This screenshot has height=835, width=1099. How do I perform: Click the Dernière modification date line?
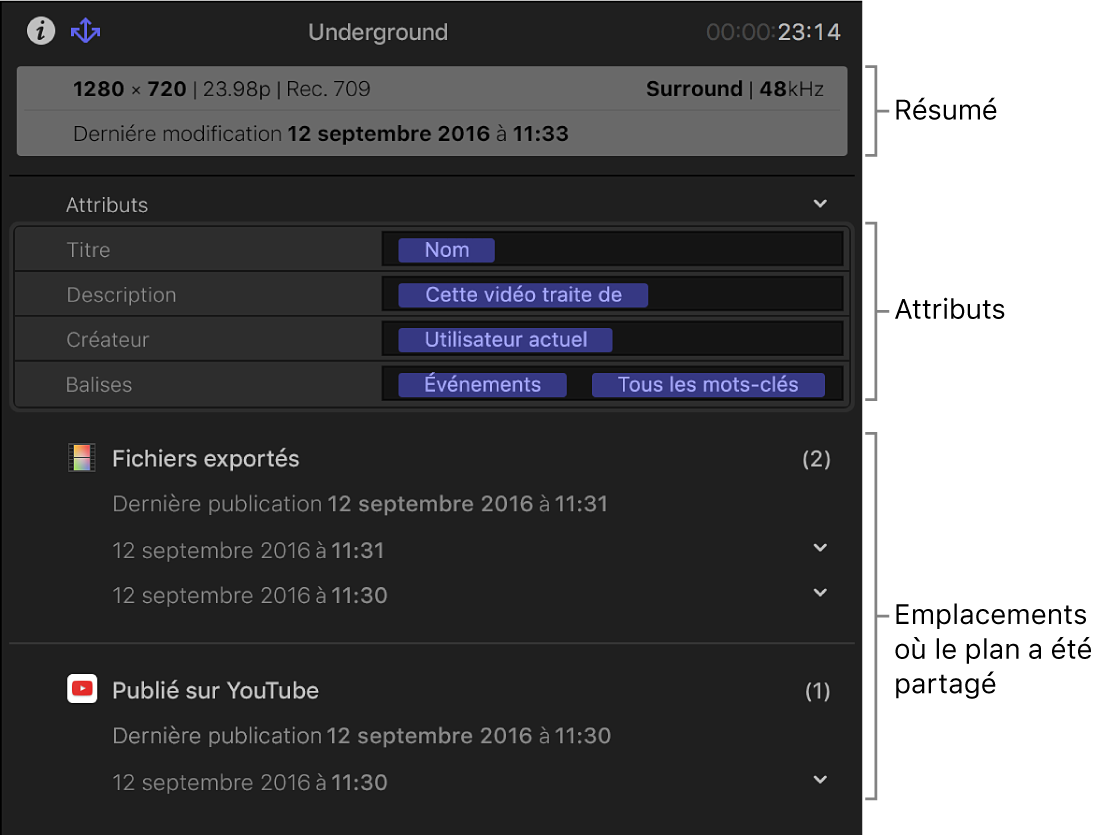[321, 134]
